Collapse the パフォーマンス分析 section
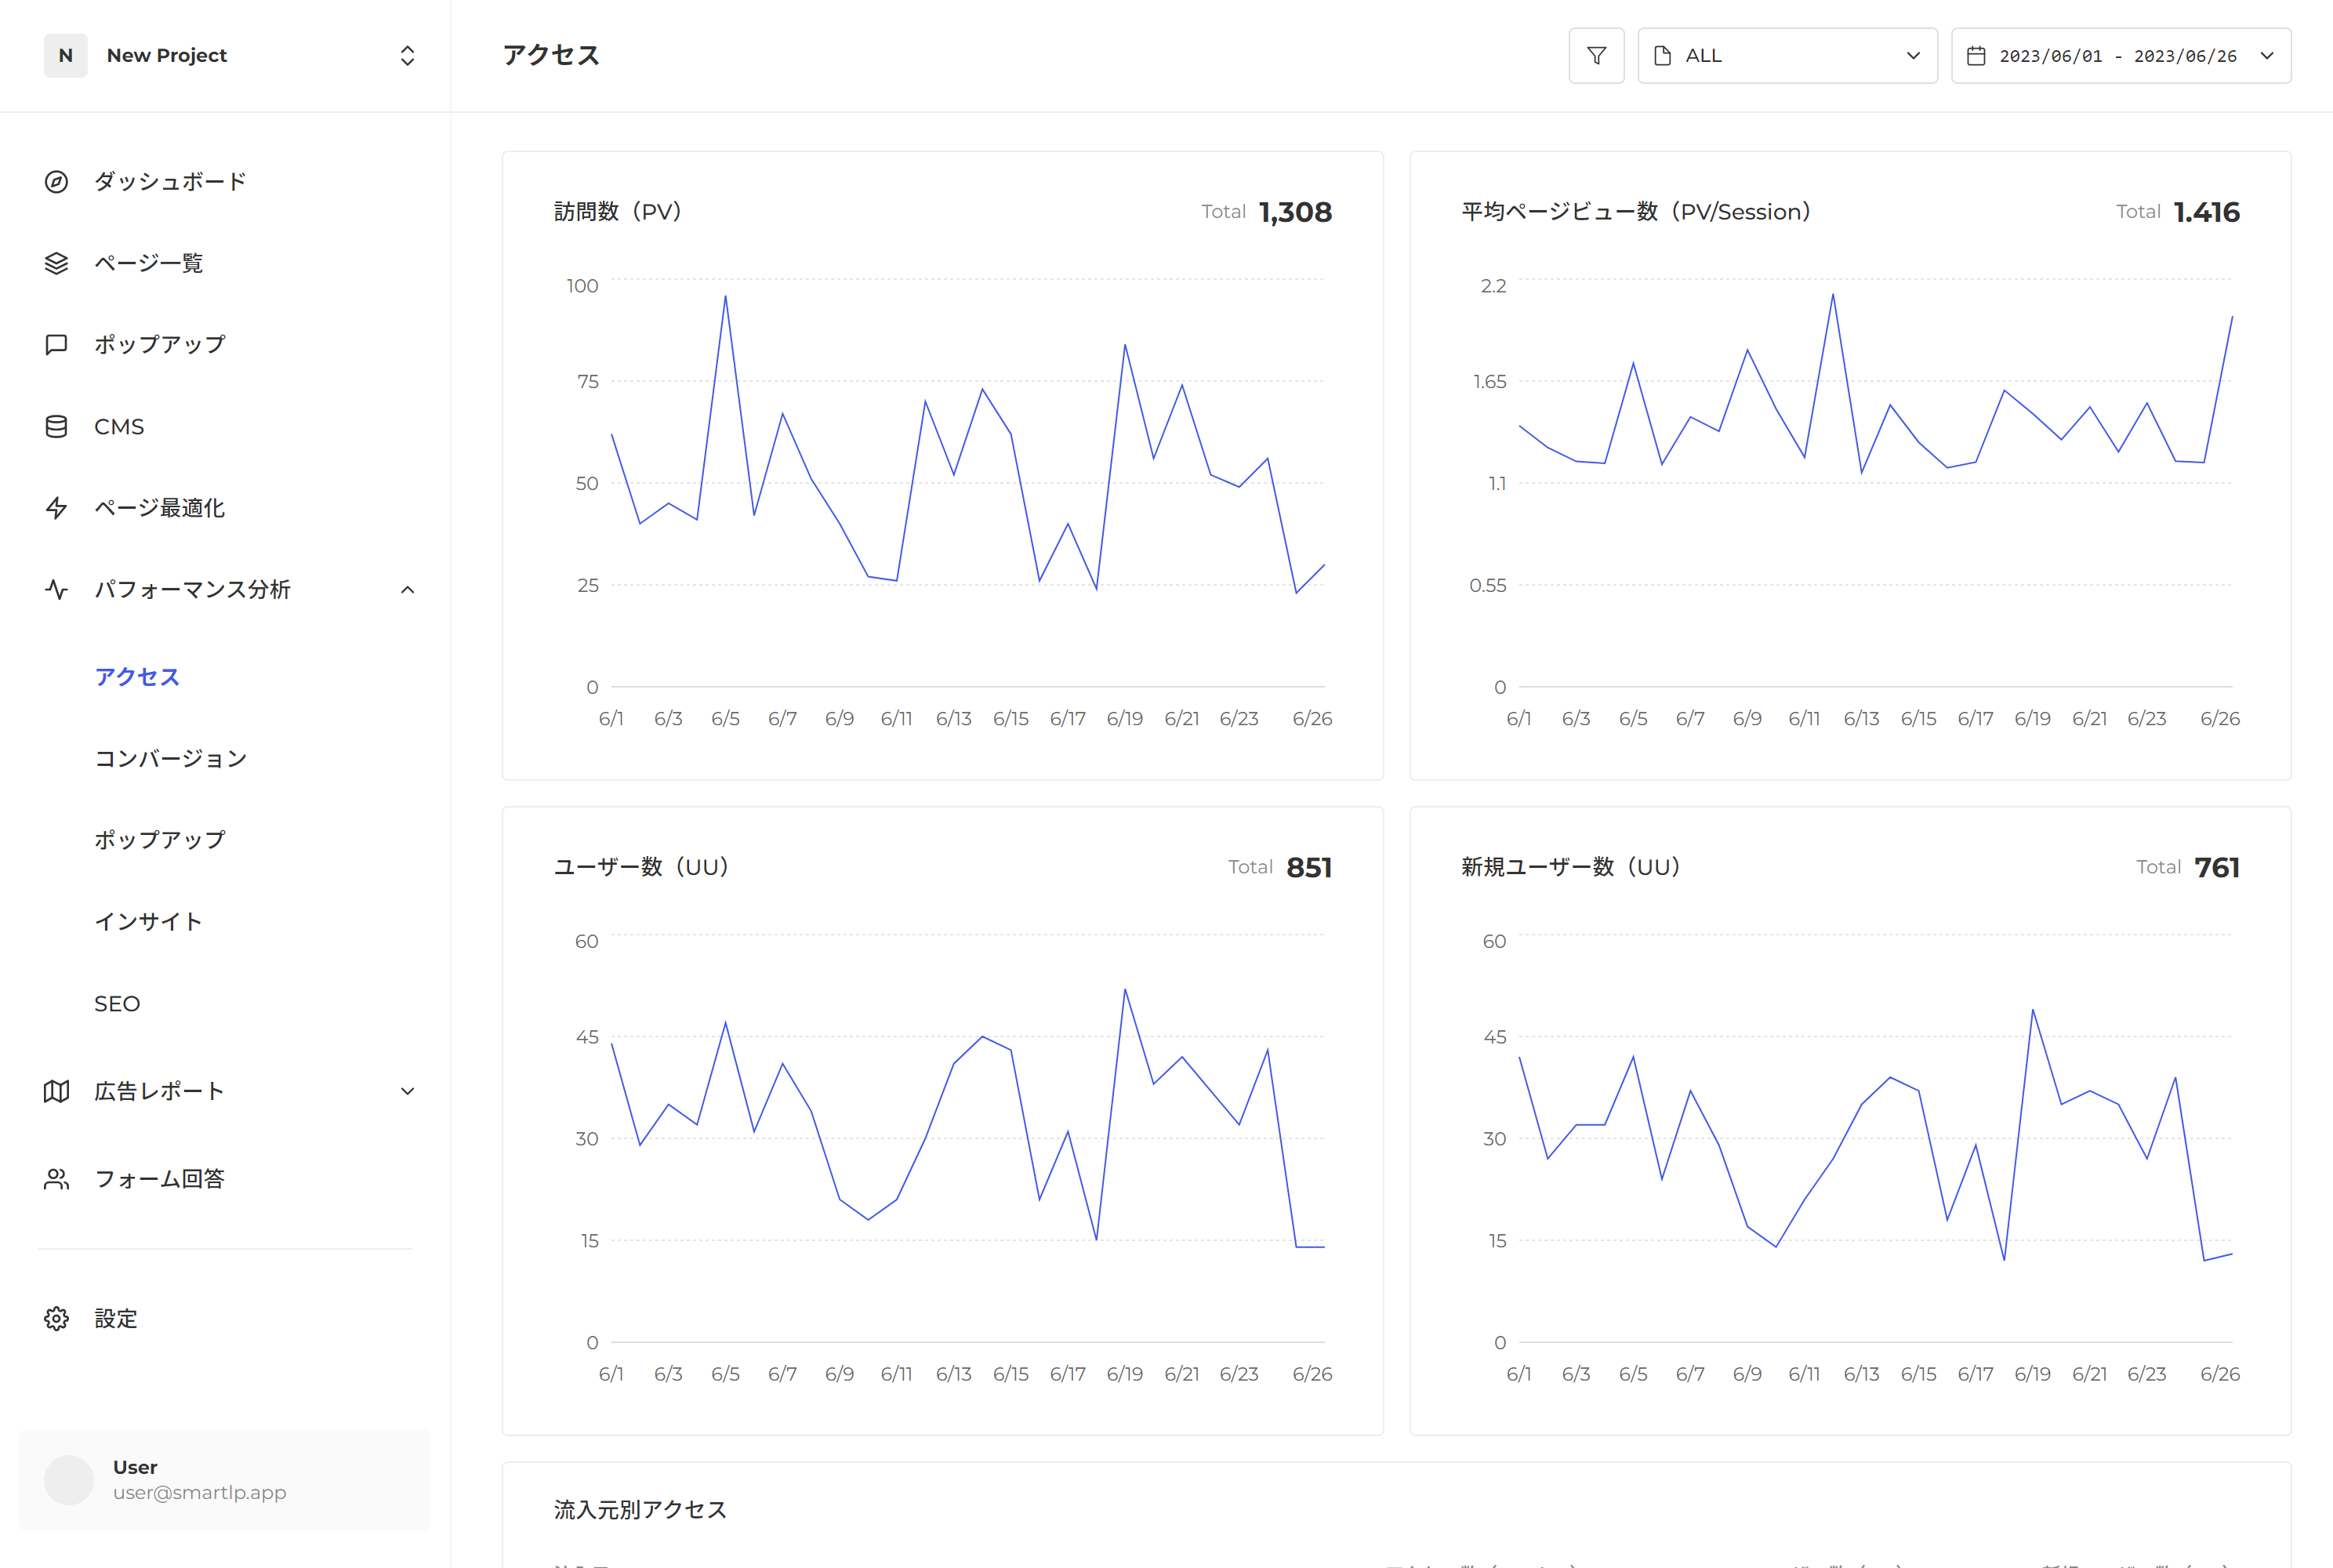The image size is (2333, 1568). (x=407, y=590)
